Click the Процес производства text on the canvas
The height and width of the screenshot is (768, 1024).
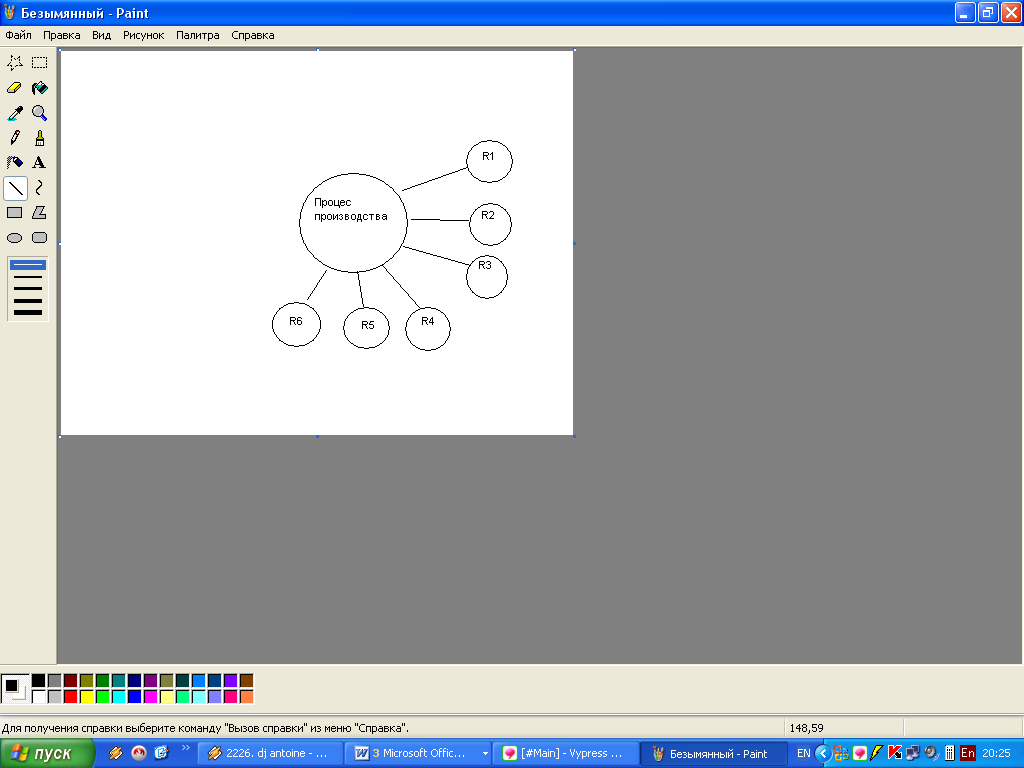click(x=351, y=210)
